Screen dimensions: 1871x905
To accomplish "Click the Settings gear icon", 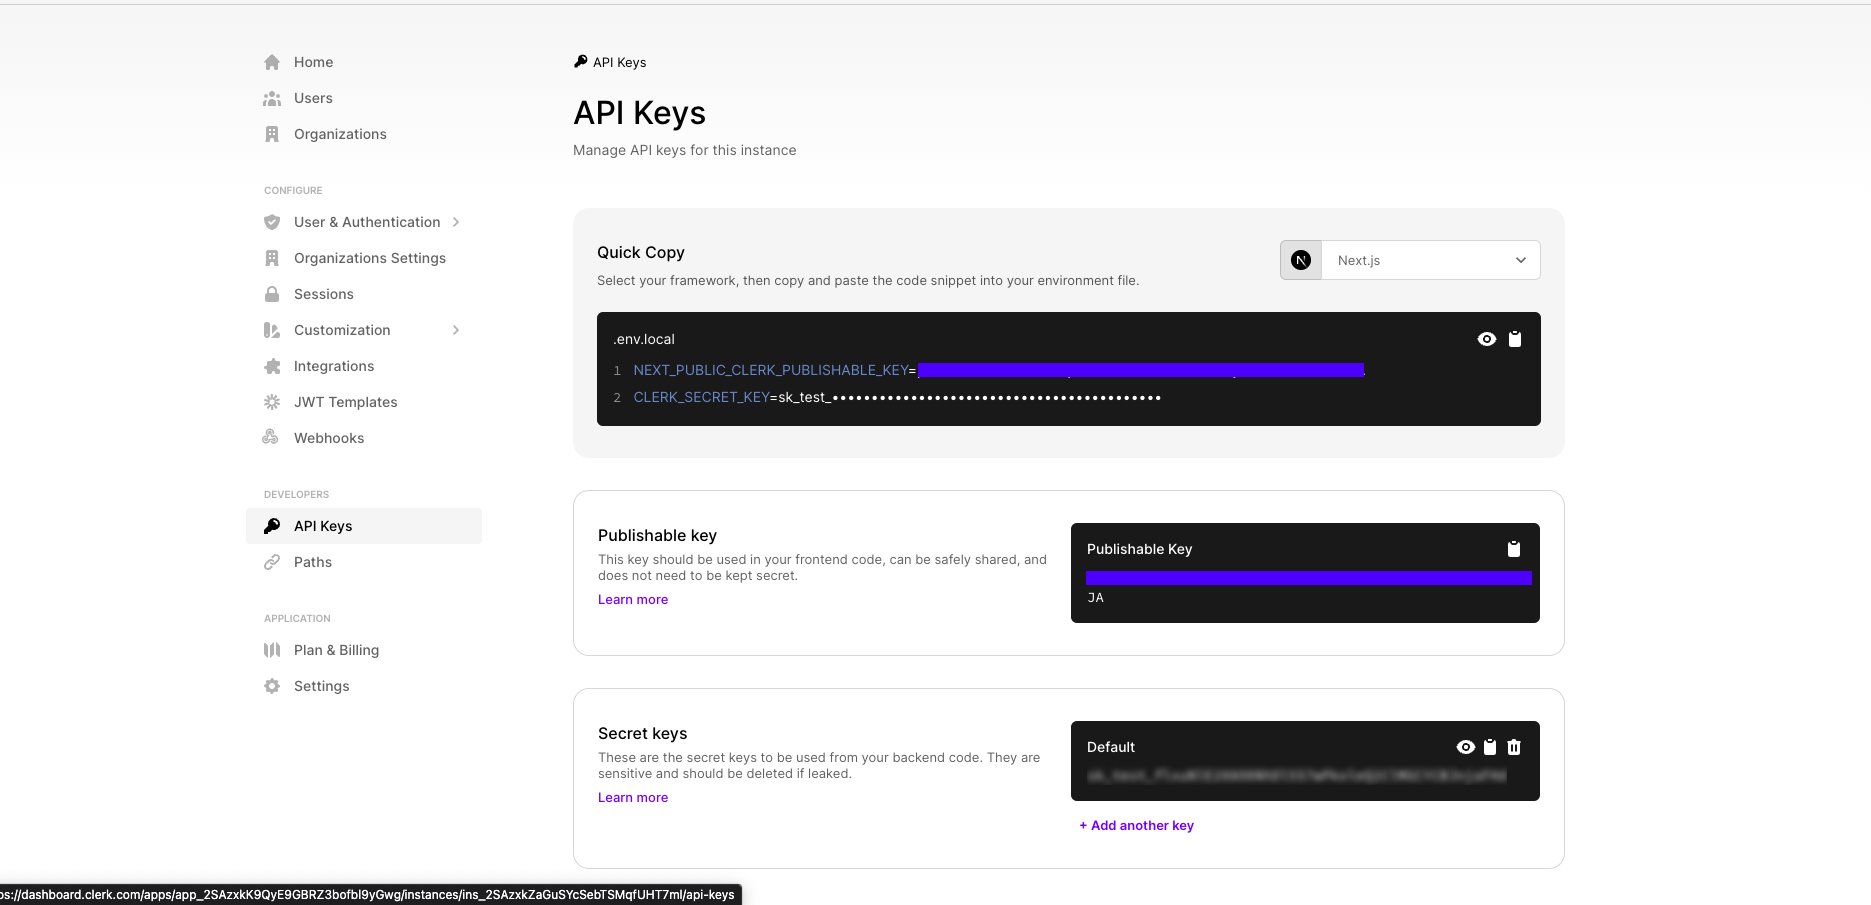I will click(x=272, y=686).
